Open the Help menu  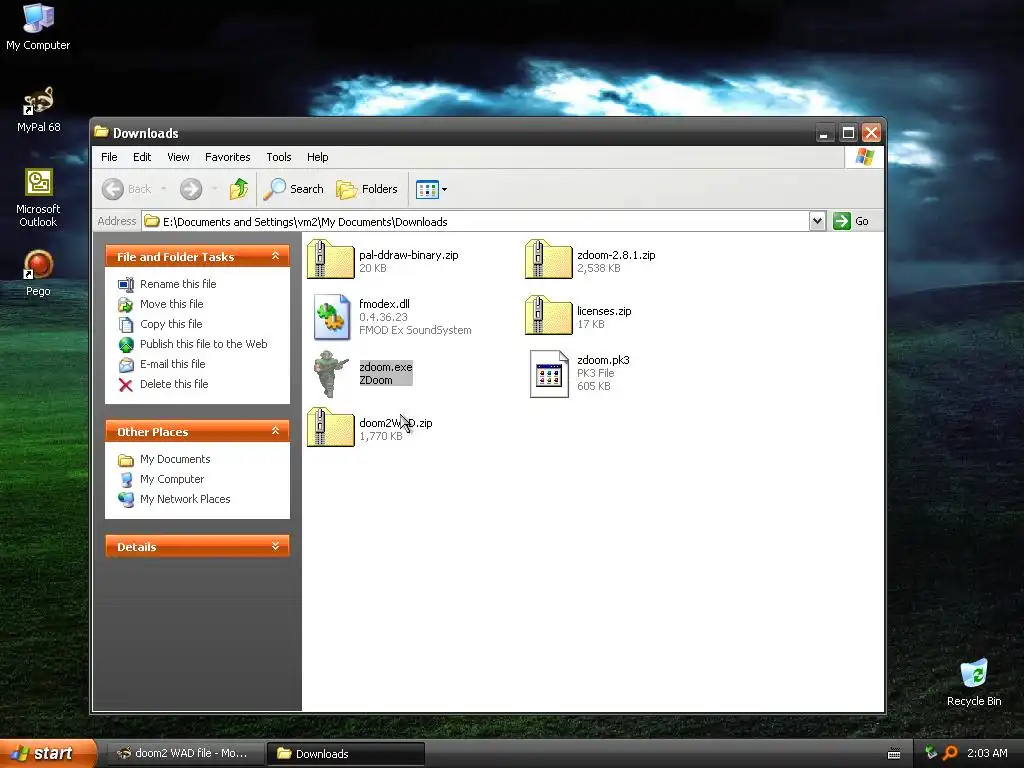tap(317, 157)
